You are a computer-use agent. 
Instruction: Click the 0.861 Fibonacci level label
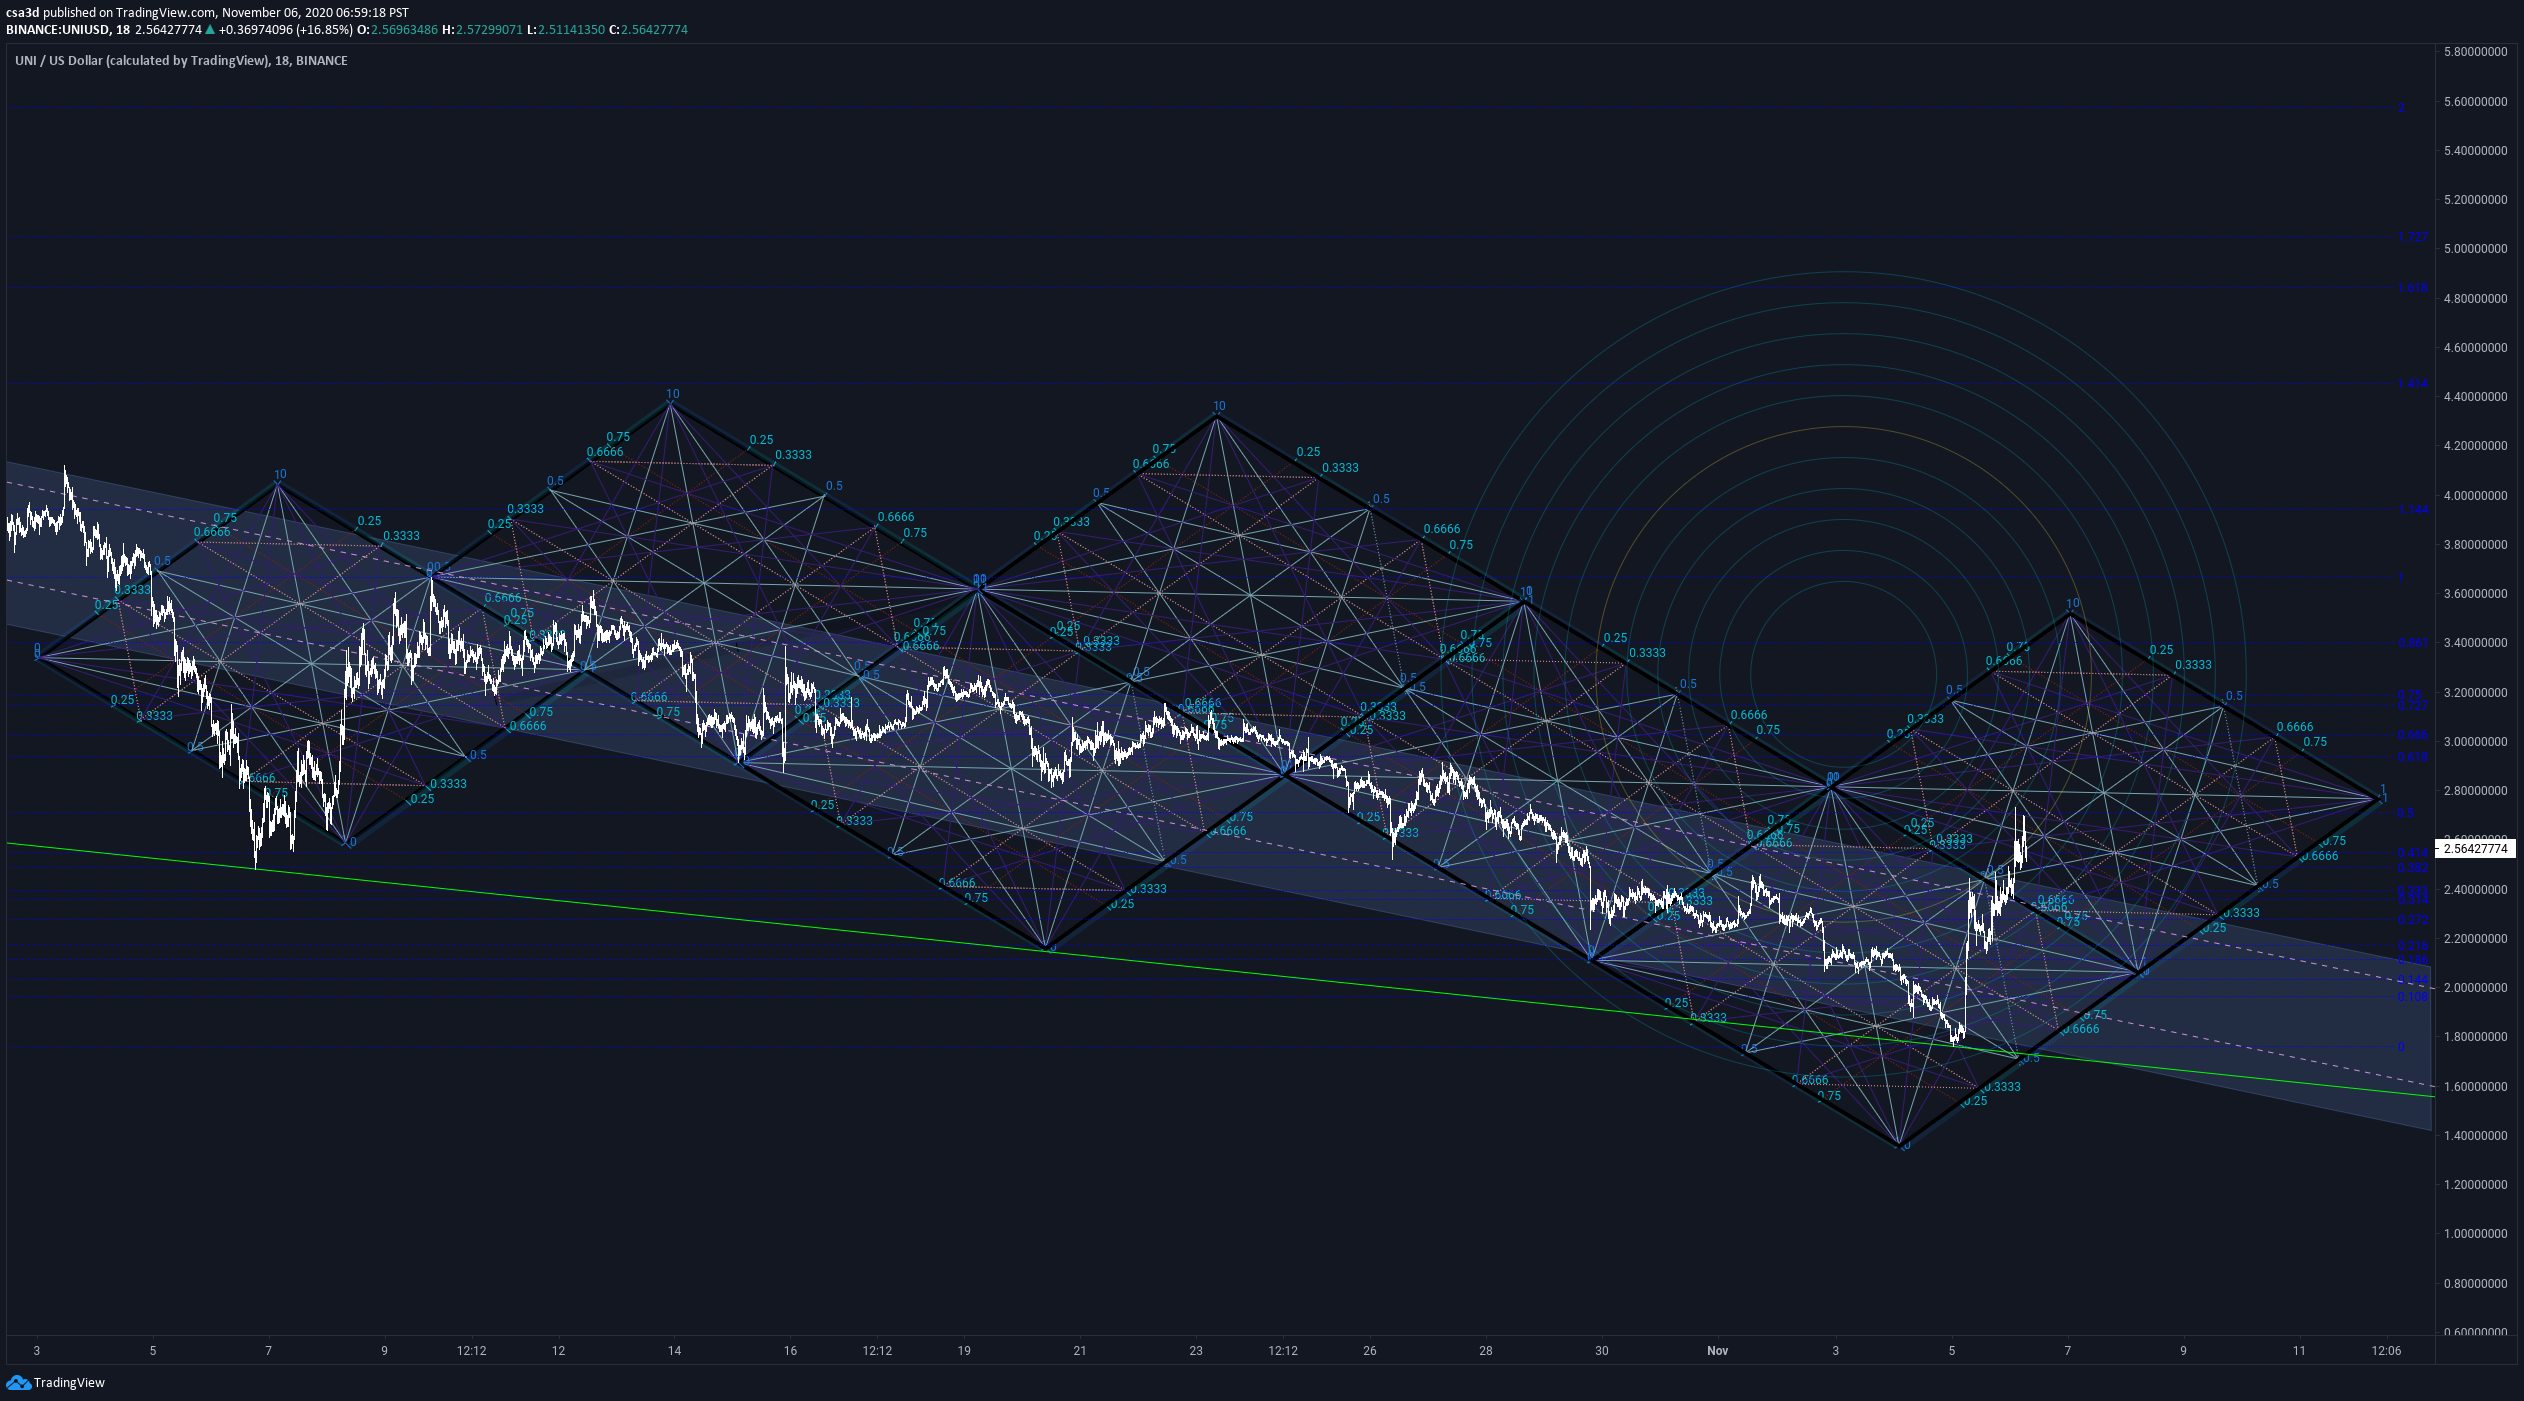tap(2412, 643)
